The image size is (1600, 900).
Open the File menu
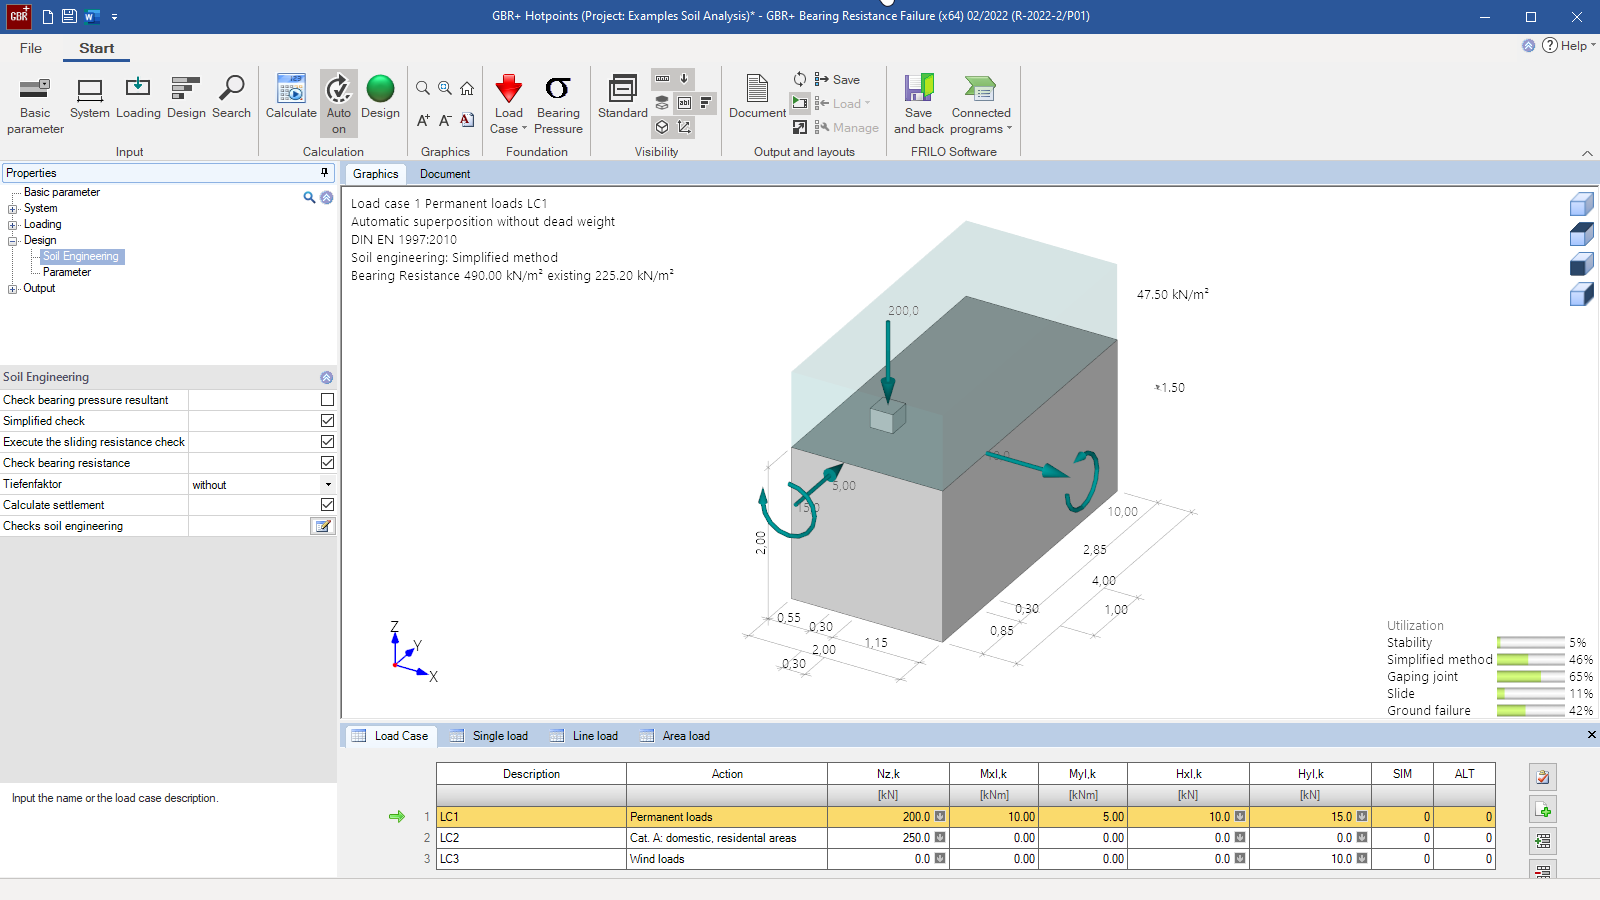tap(31, 48)
